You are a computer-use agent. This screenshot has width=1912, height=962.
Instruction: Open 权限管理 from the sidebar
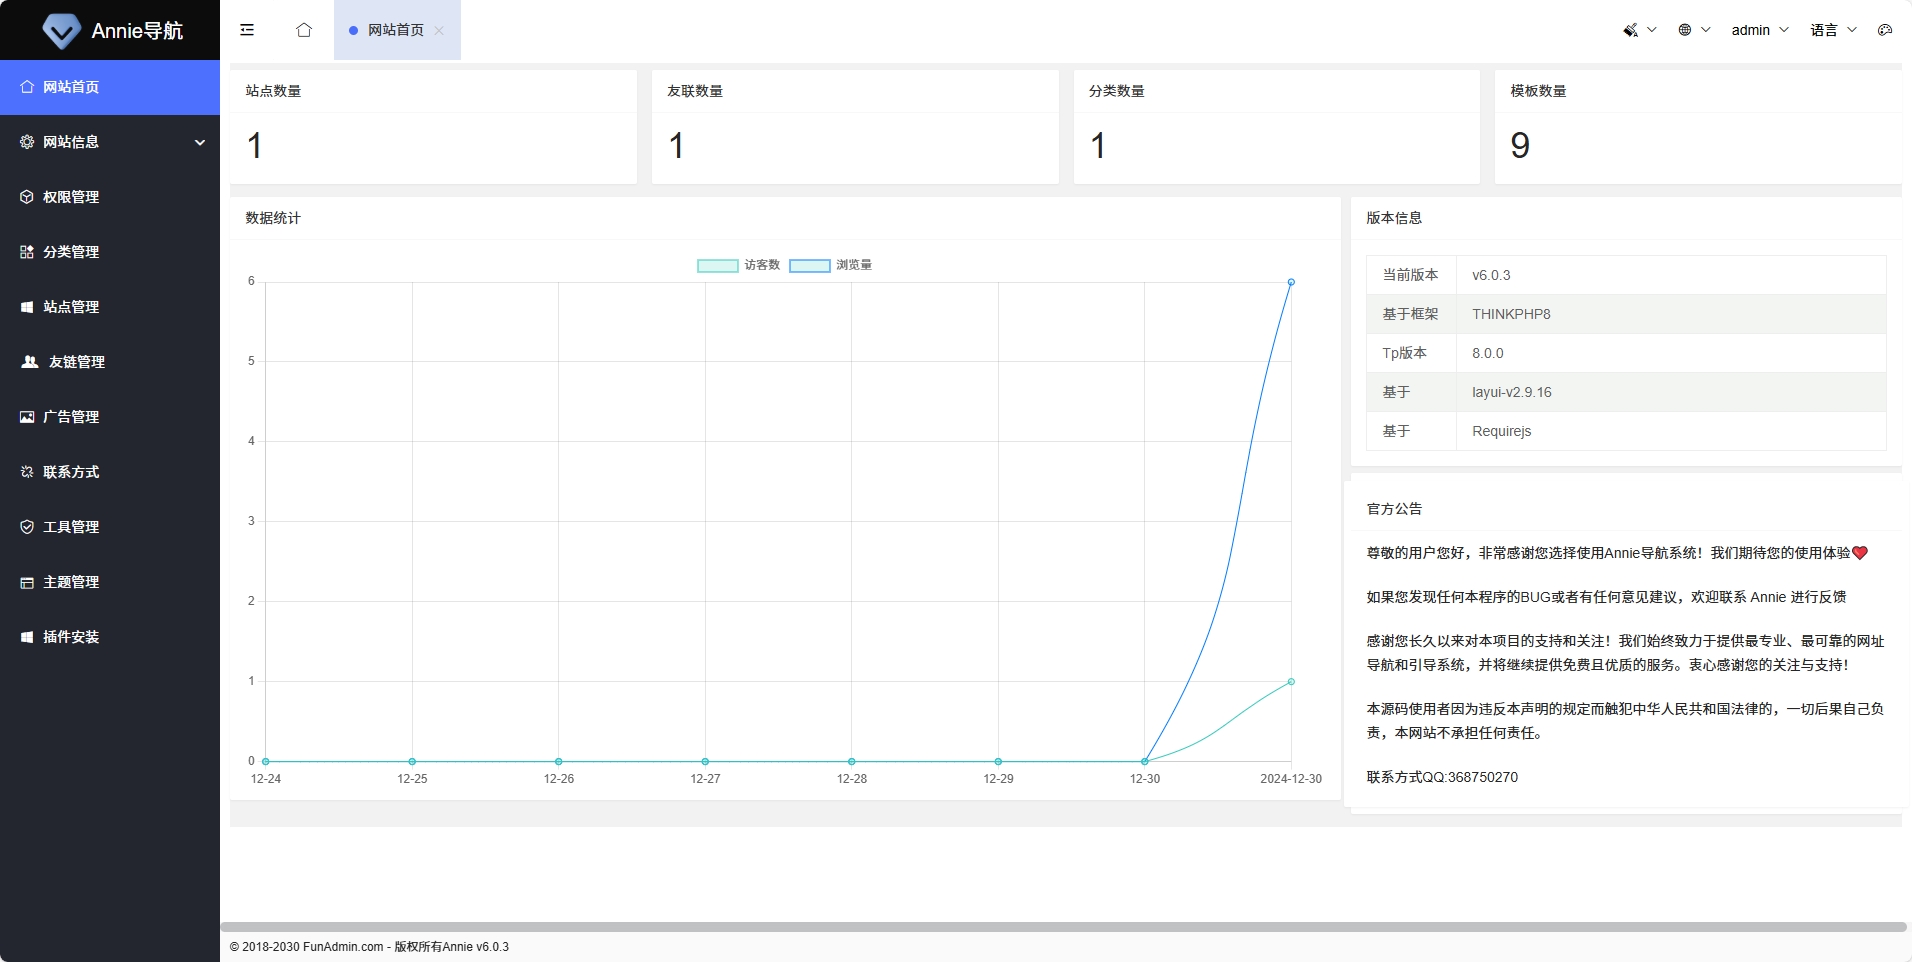tap(71, 197)
